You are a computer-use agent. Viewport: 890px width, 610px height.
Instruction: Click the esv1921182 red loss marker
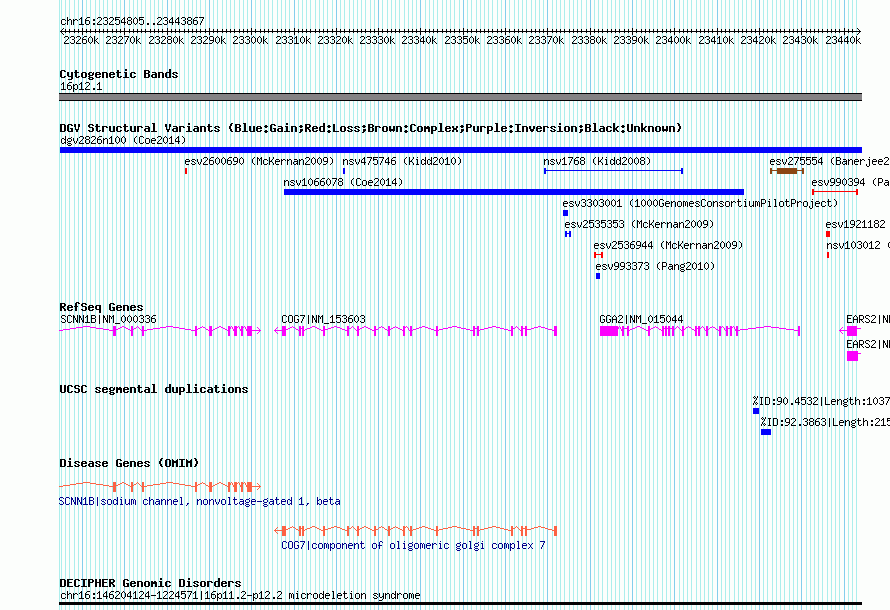pyautogui.click(x=828, y=234)
